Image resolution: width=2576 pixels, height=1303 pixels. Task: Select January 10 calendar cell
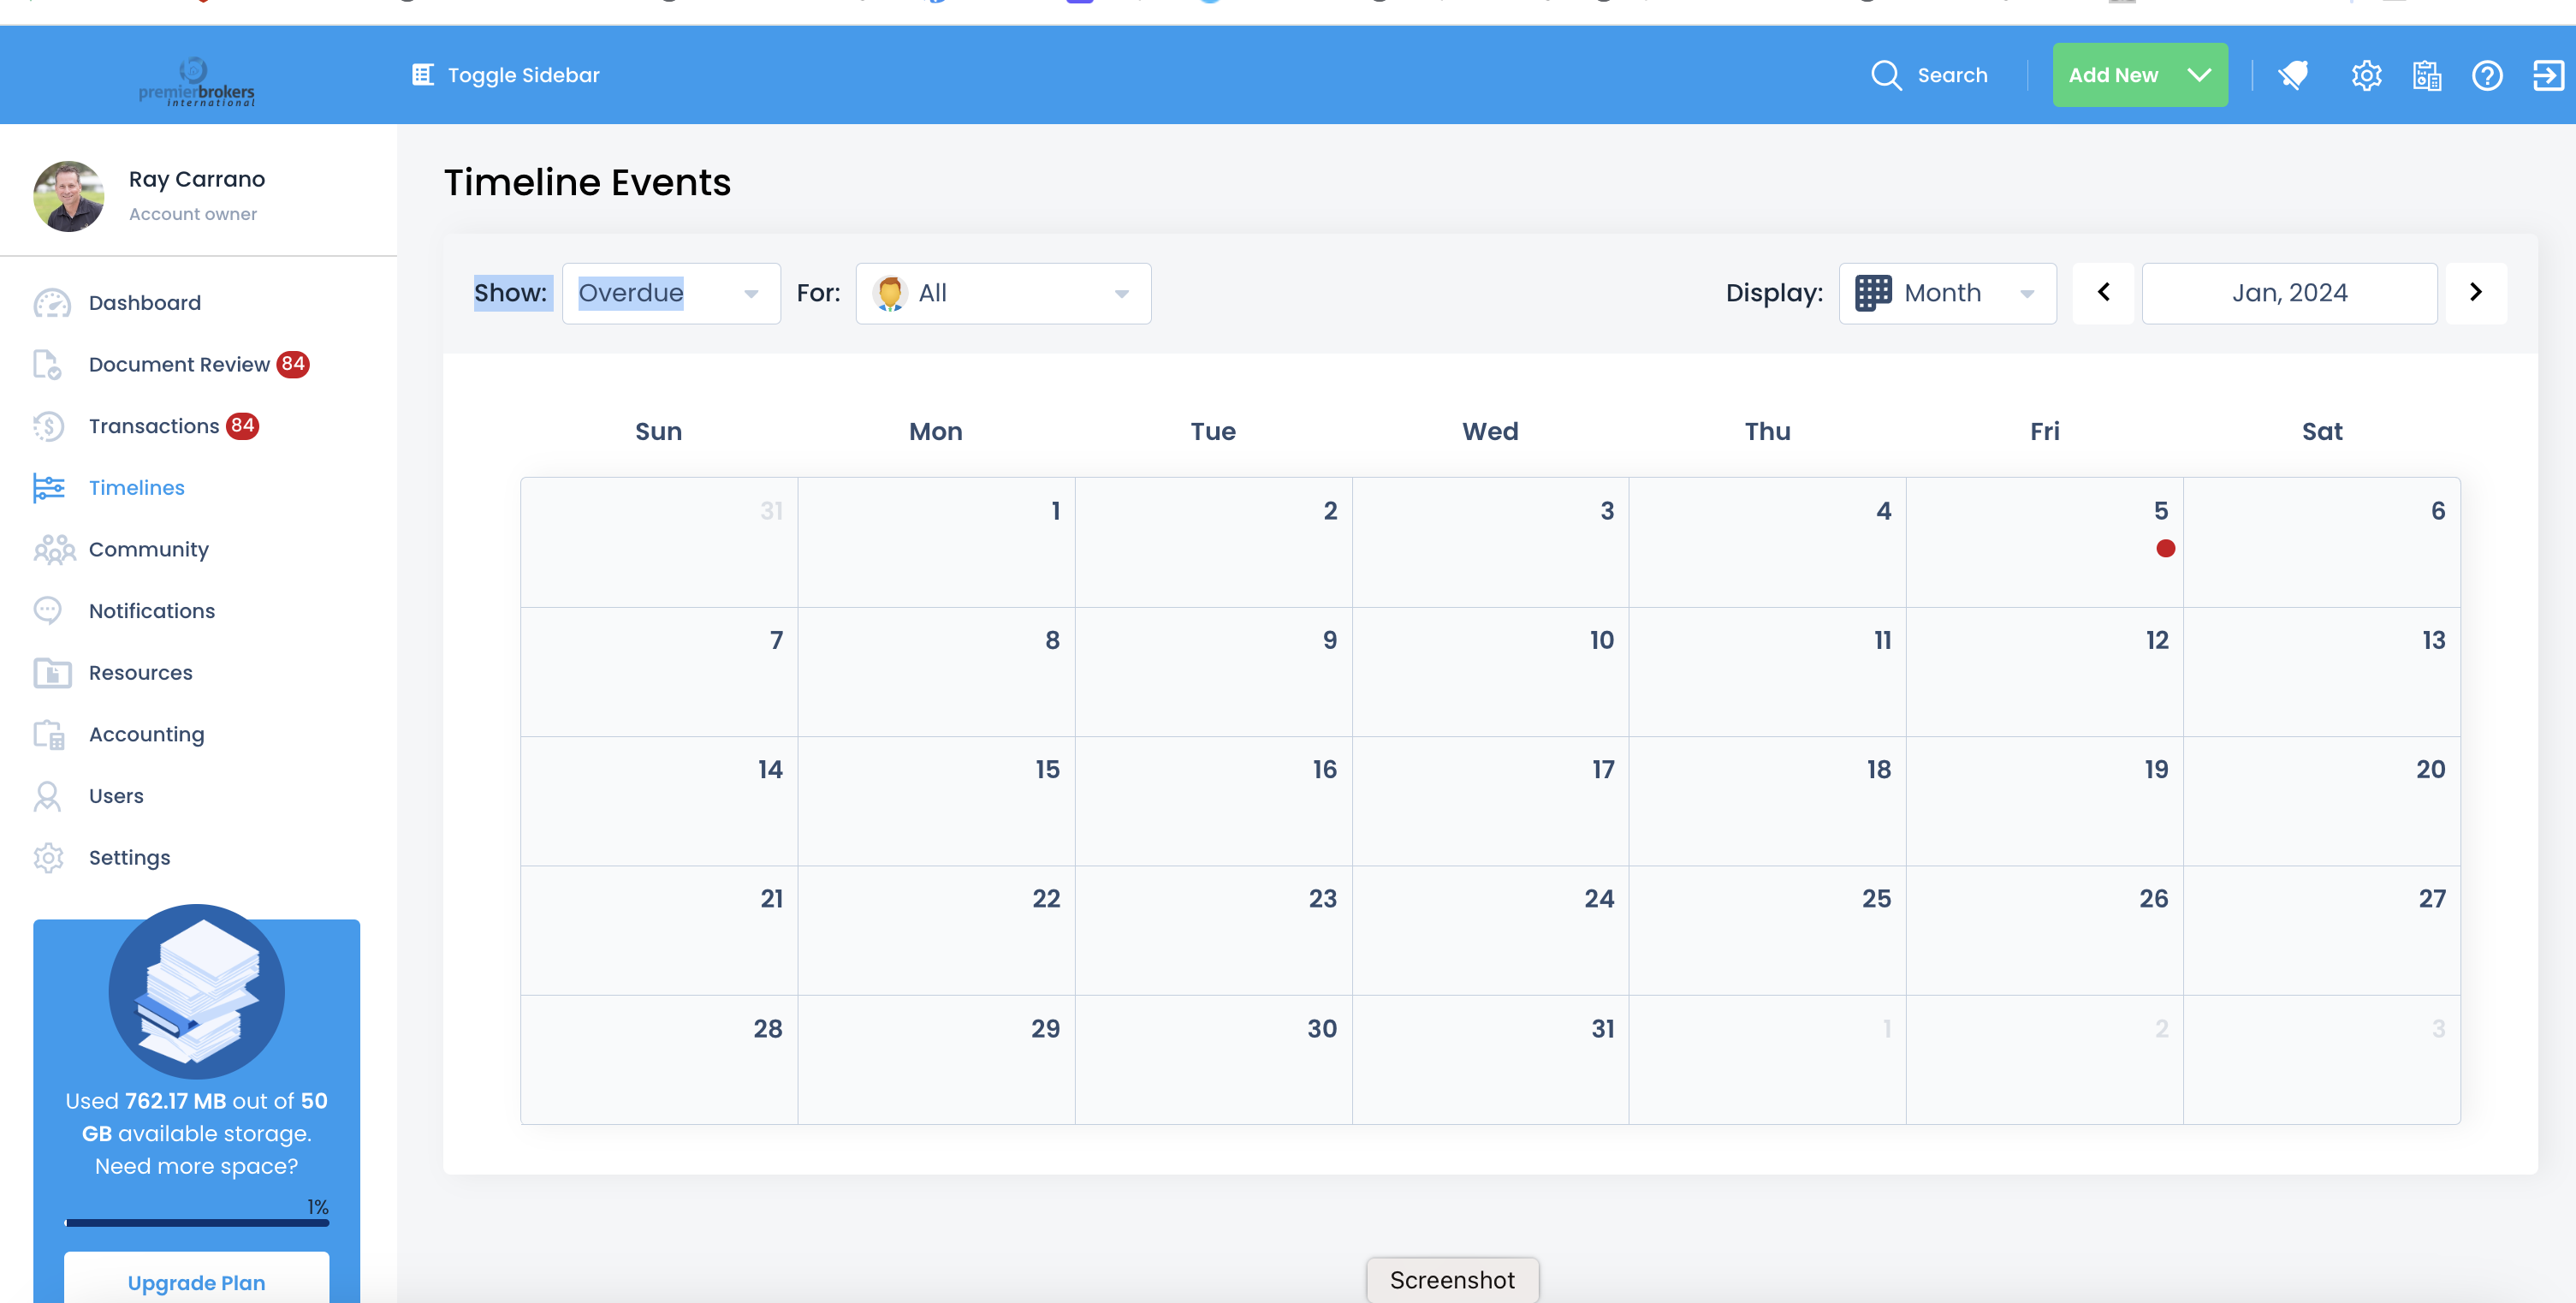(1490, 672)
